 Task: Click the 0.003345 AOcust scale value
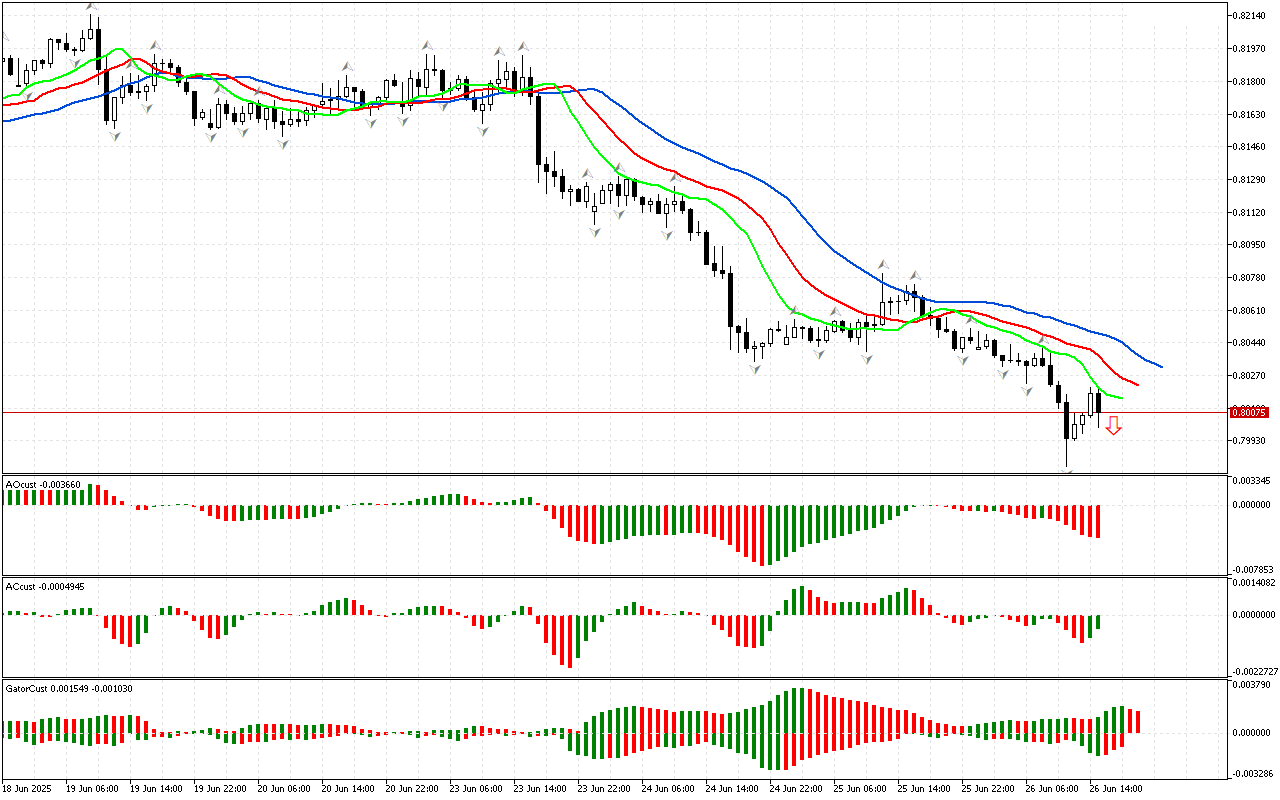[x=1251, y=481]
